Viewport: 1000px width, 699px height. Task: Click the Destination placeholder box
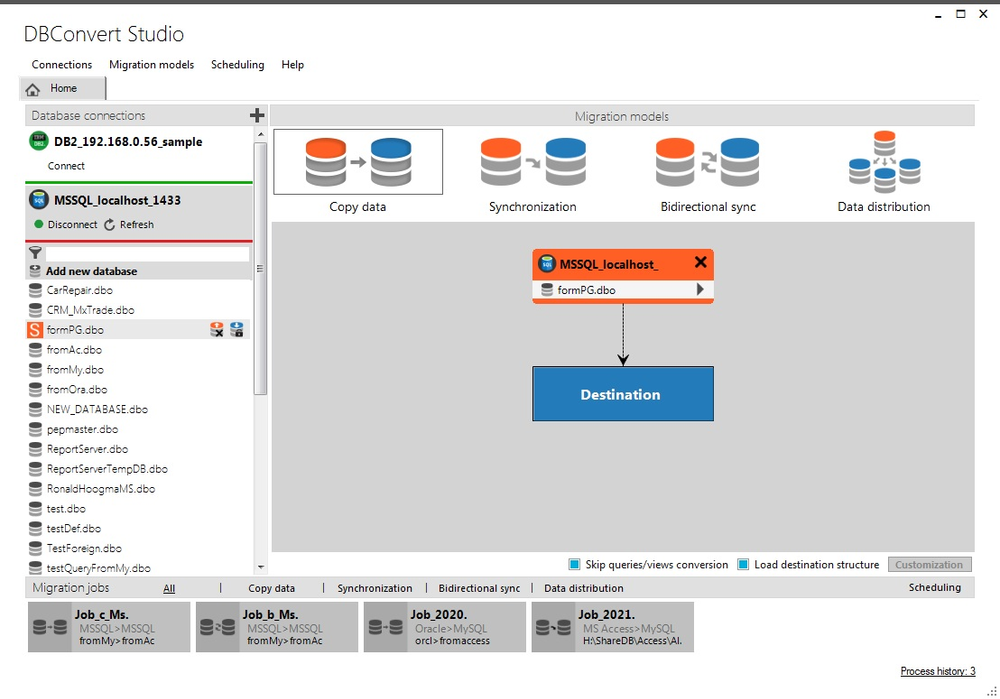pyautogui.click(x=622, y=394)
